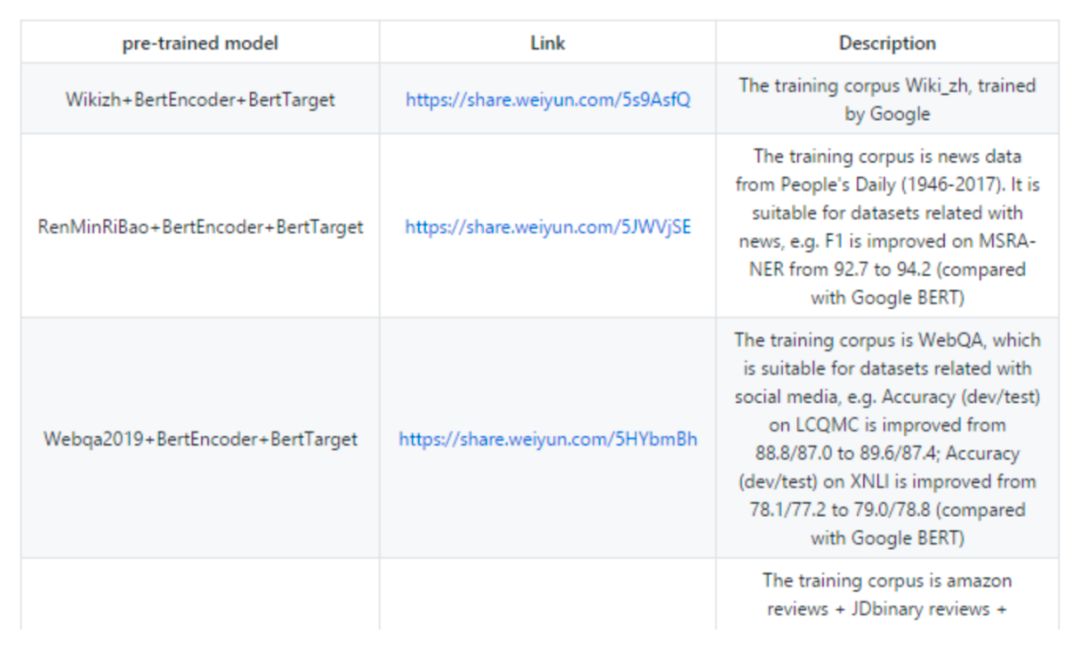Open the share.weiyun.com/5s9AsfQ link
This screenshot has height=651, width=1080.
pyautogui.click(x=547, y=100)
